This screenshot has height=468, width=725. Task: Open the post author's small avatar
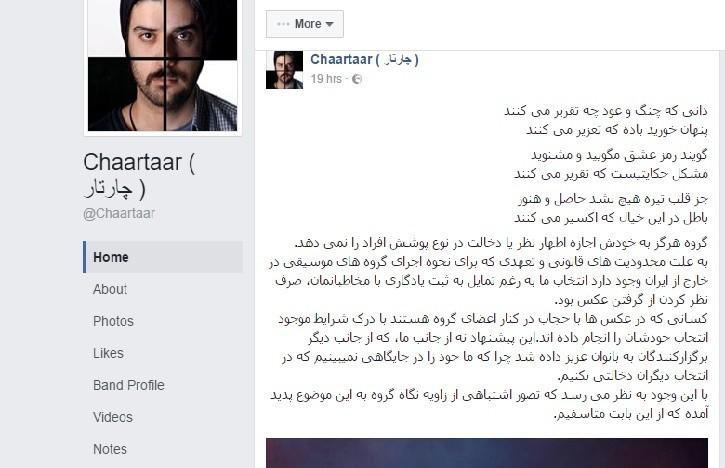284,70
